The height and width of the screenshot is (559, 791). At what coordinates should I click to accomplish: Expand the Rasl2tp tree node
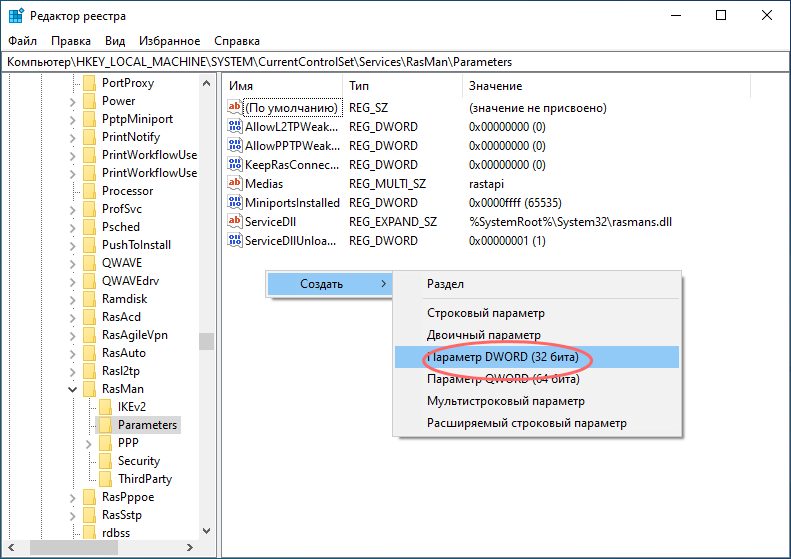[73, 372]
